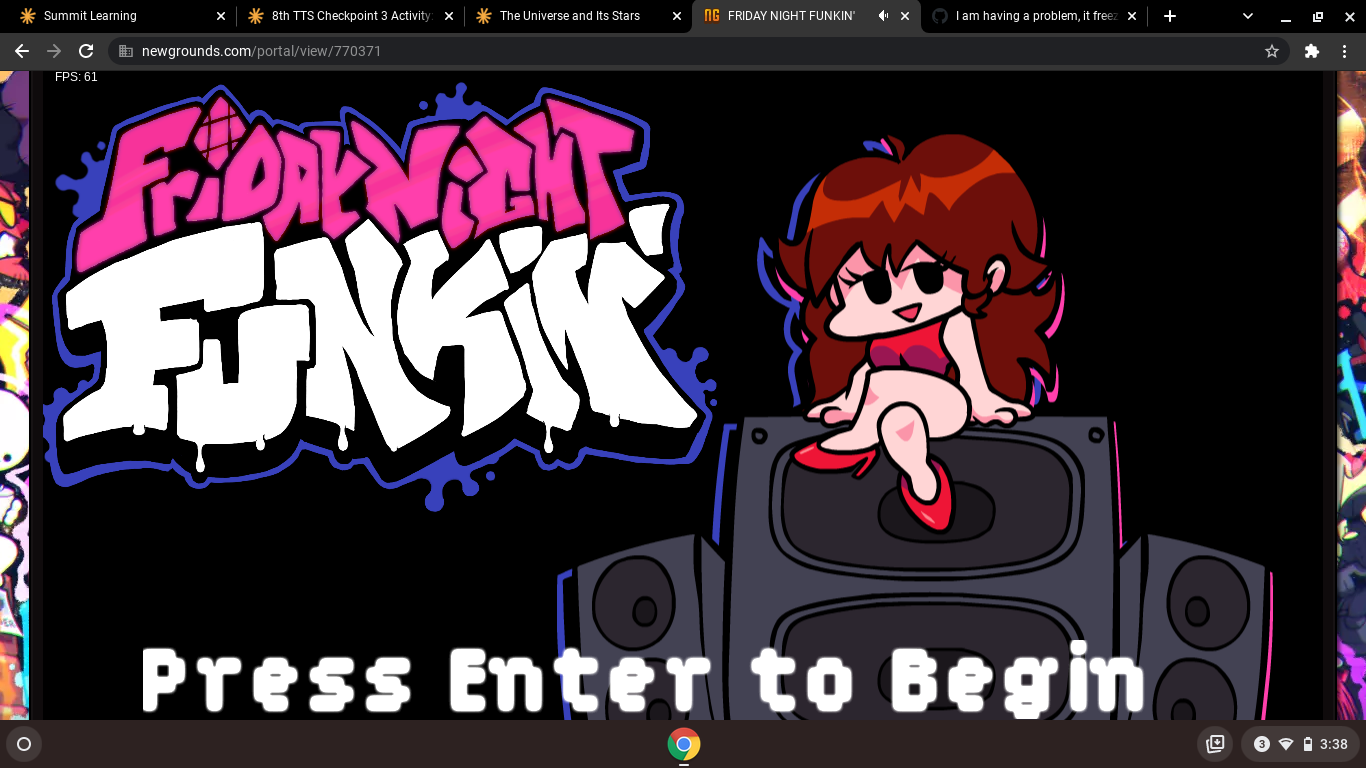
Task: Click the girlfriend character on speakers
Action: coord(915,335)
